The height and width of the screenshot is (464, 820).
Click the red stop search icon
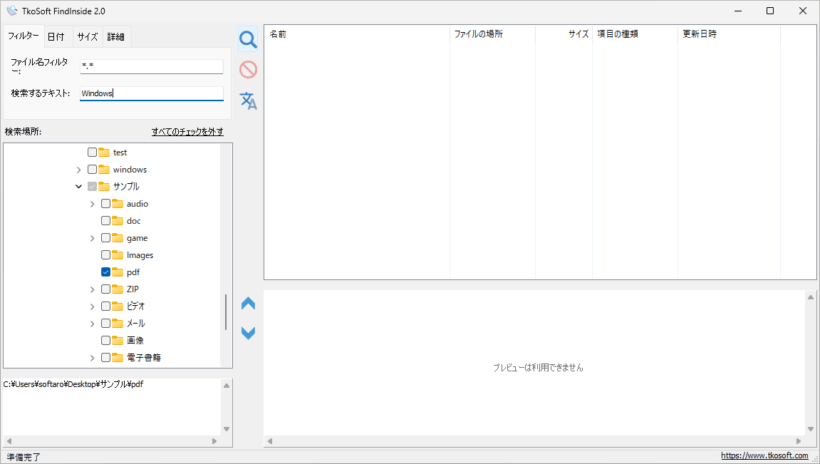click(x=248, y=70)
